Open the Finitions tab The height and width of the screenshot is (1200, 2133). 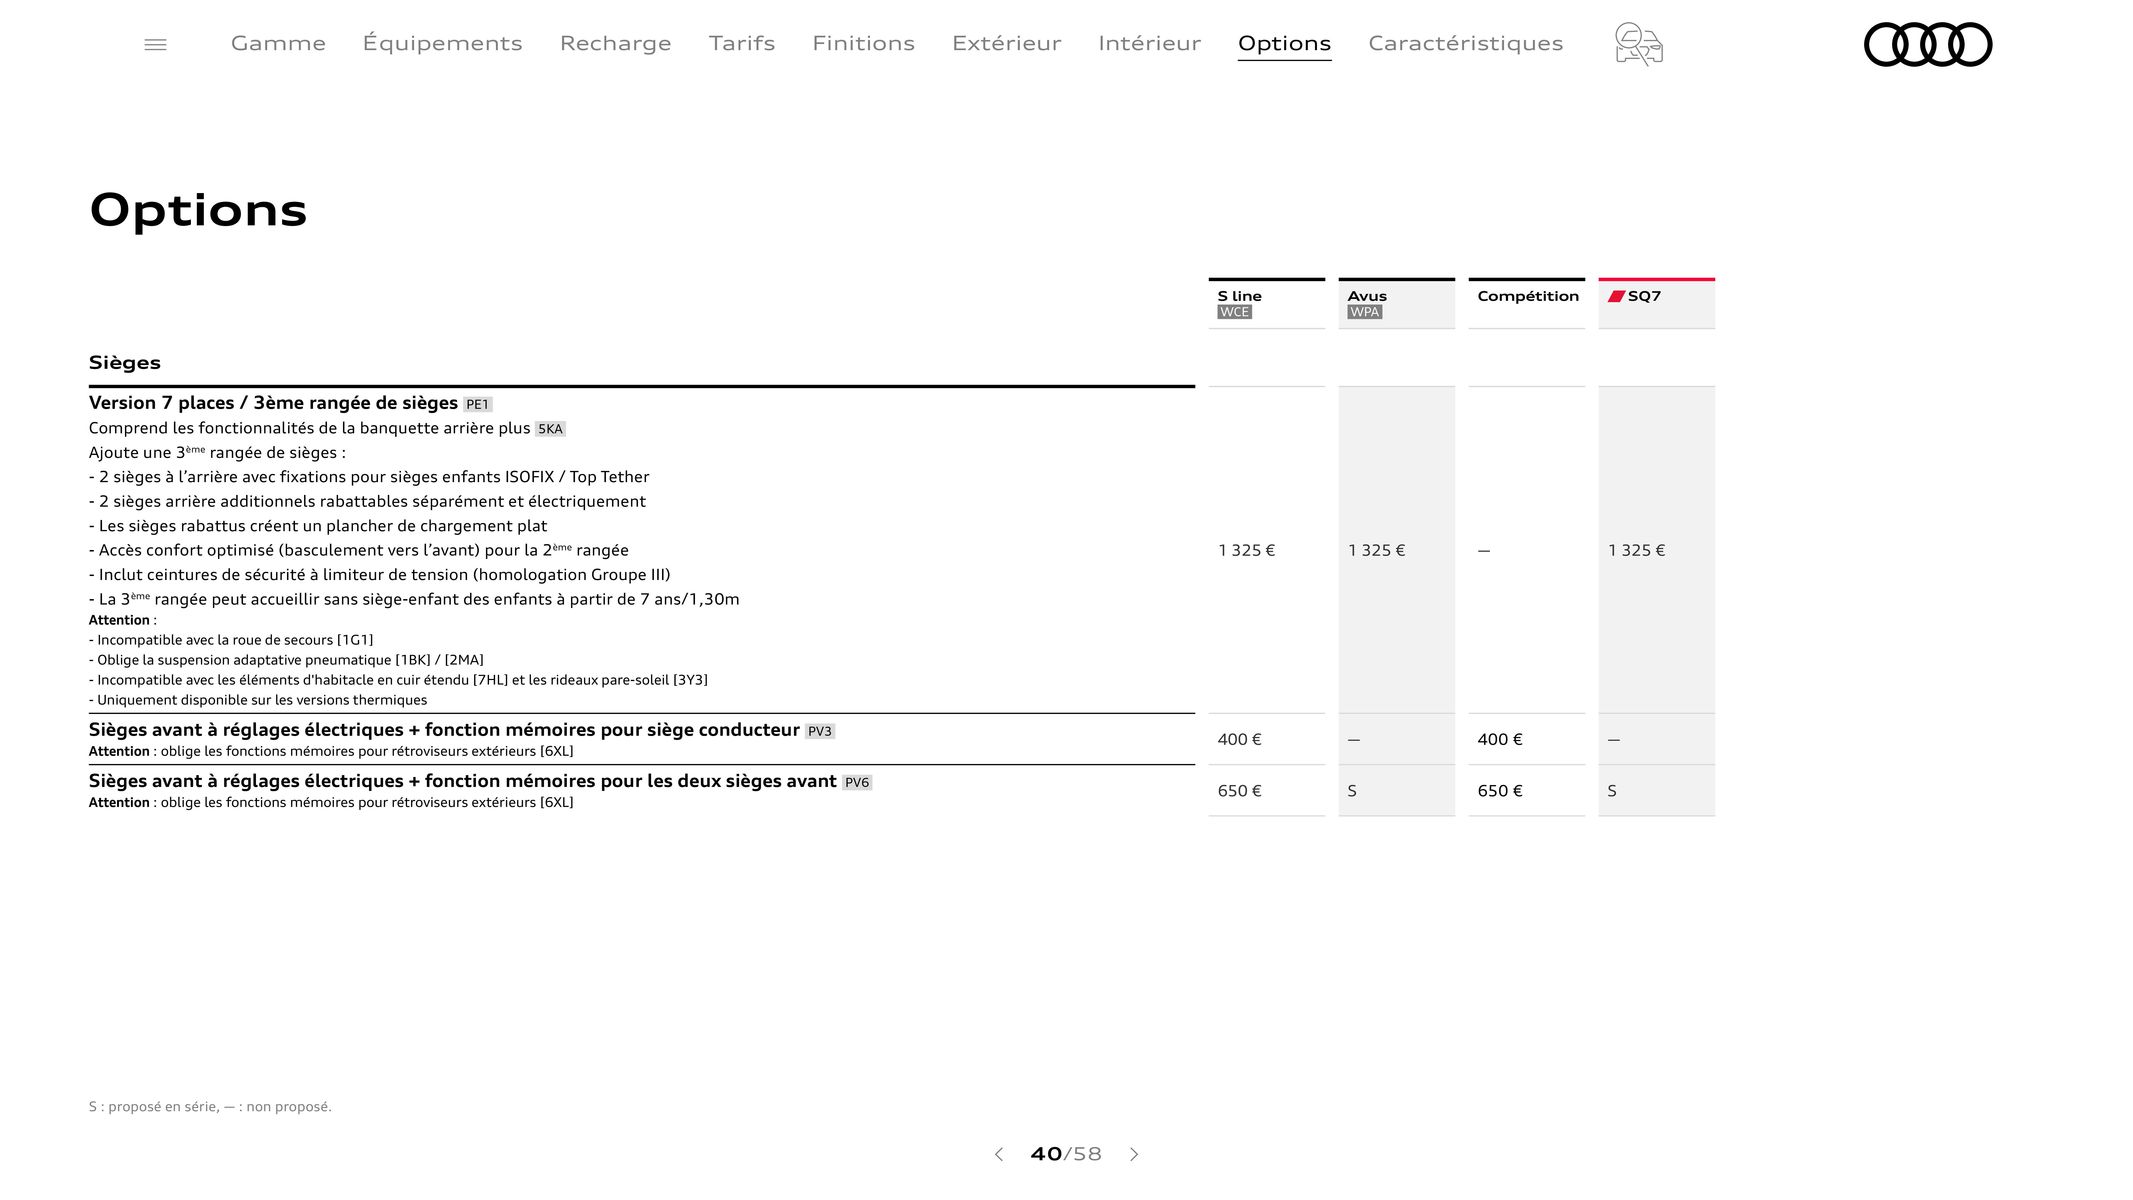click(863, 43)
